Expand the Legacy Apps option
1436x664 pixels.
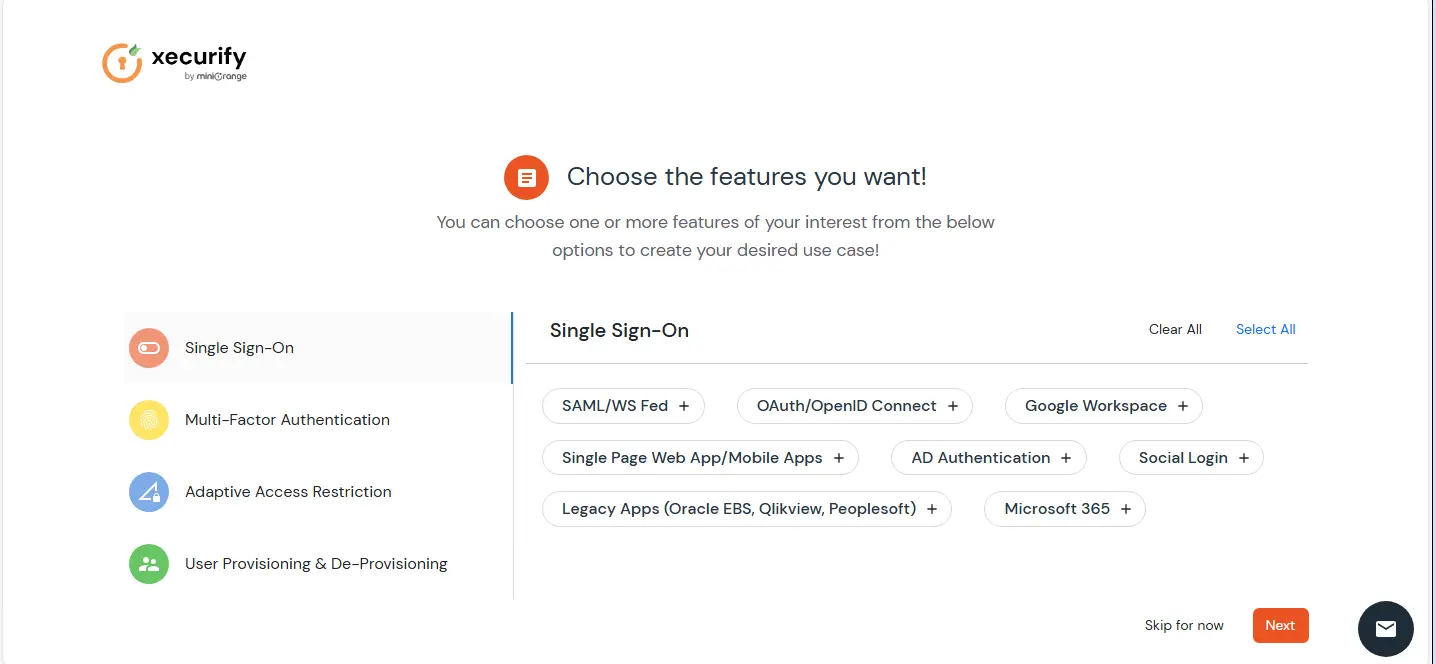tap(931, 508)
